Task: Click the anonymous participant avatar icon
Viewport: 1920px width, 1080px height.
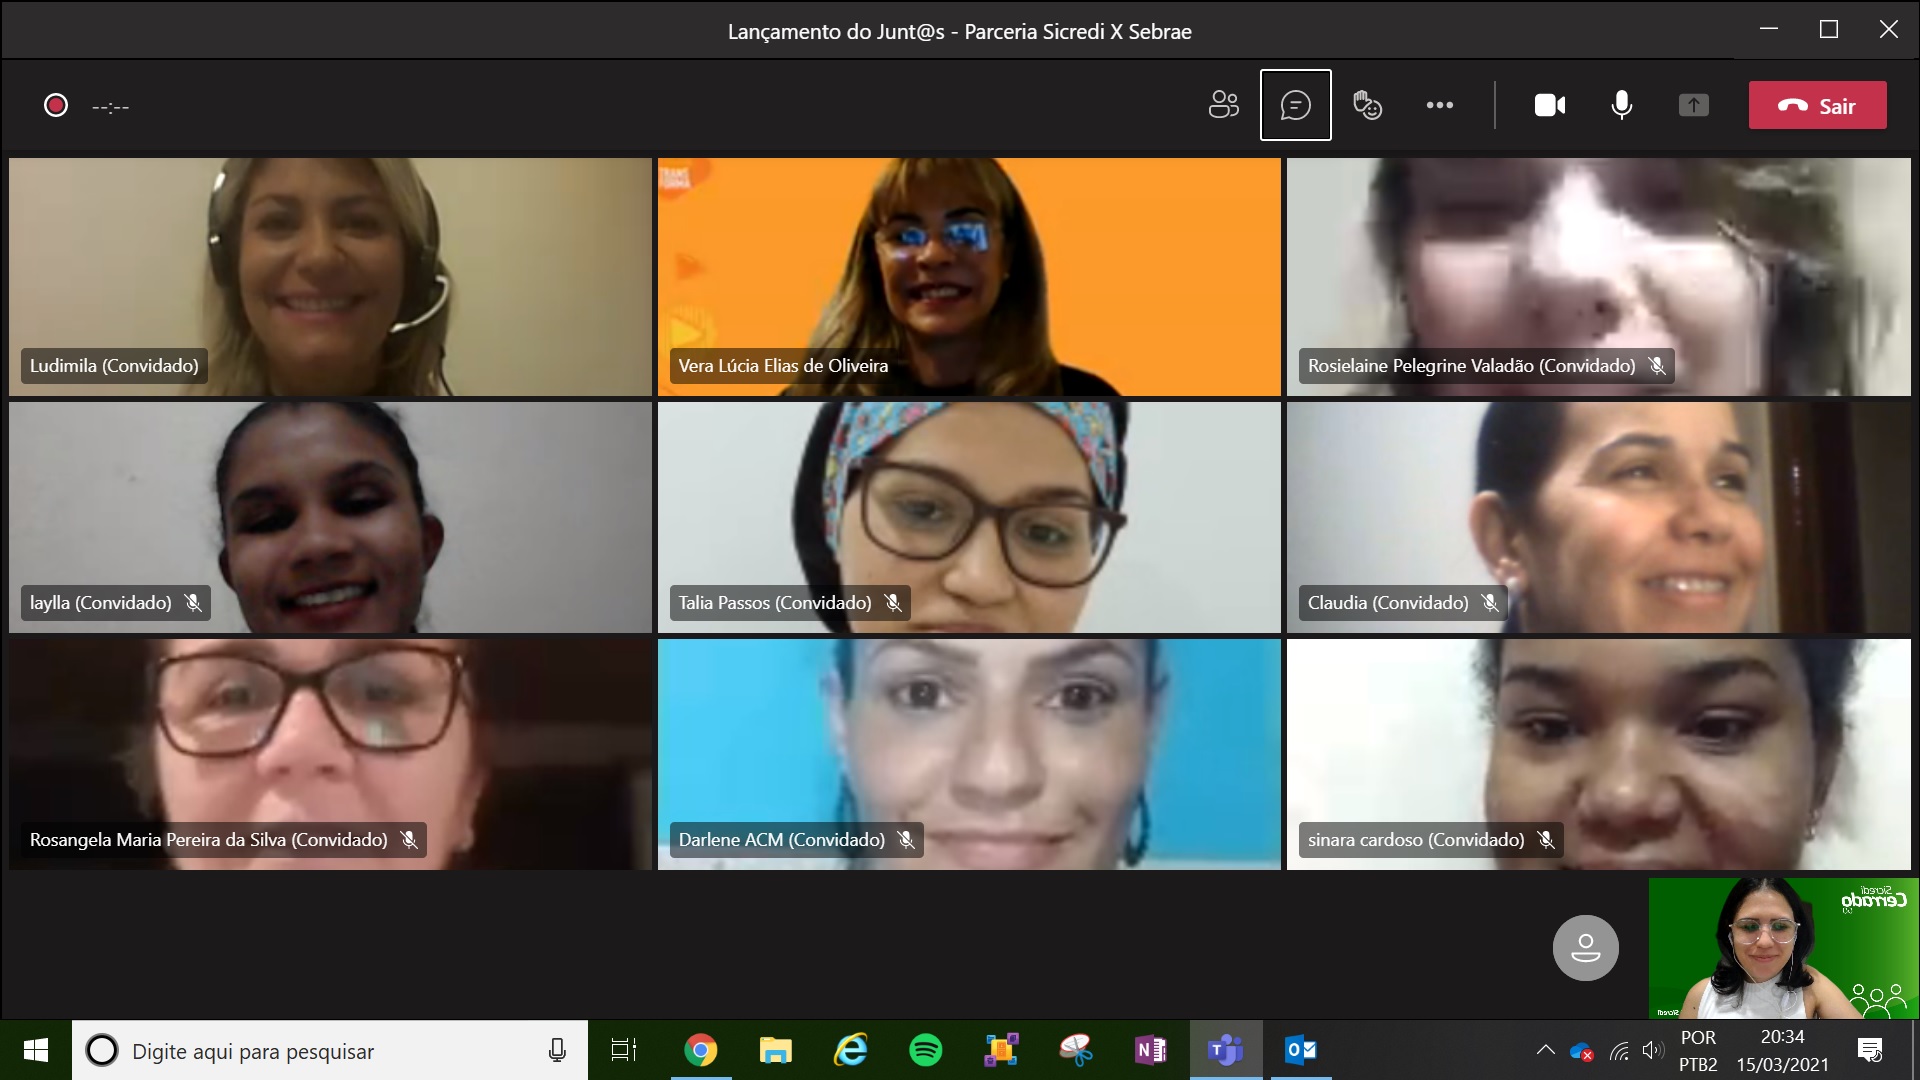Action: (x=1584, y=948)
